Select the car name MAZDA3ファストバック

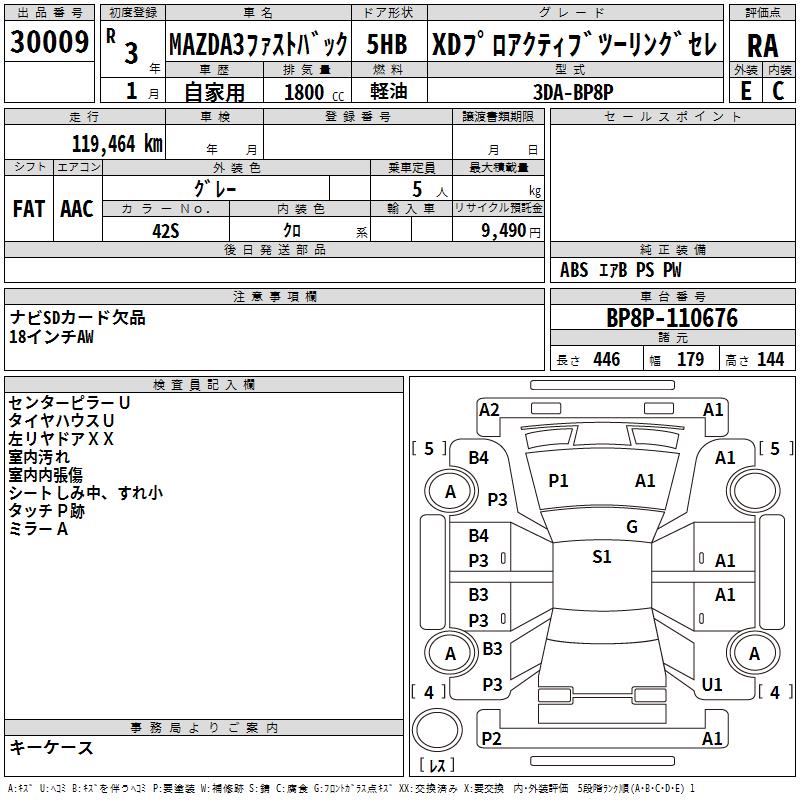(x=258, y=44)
